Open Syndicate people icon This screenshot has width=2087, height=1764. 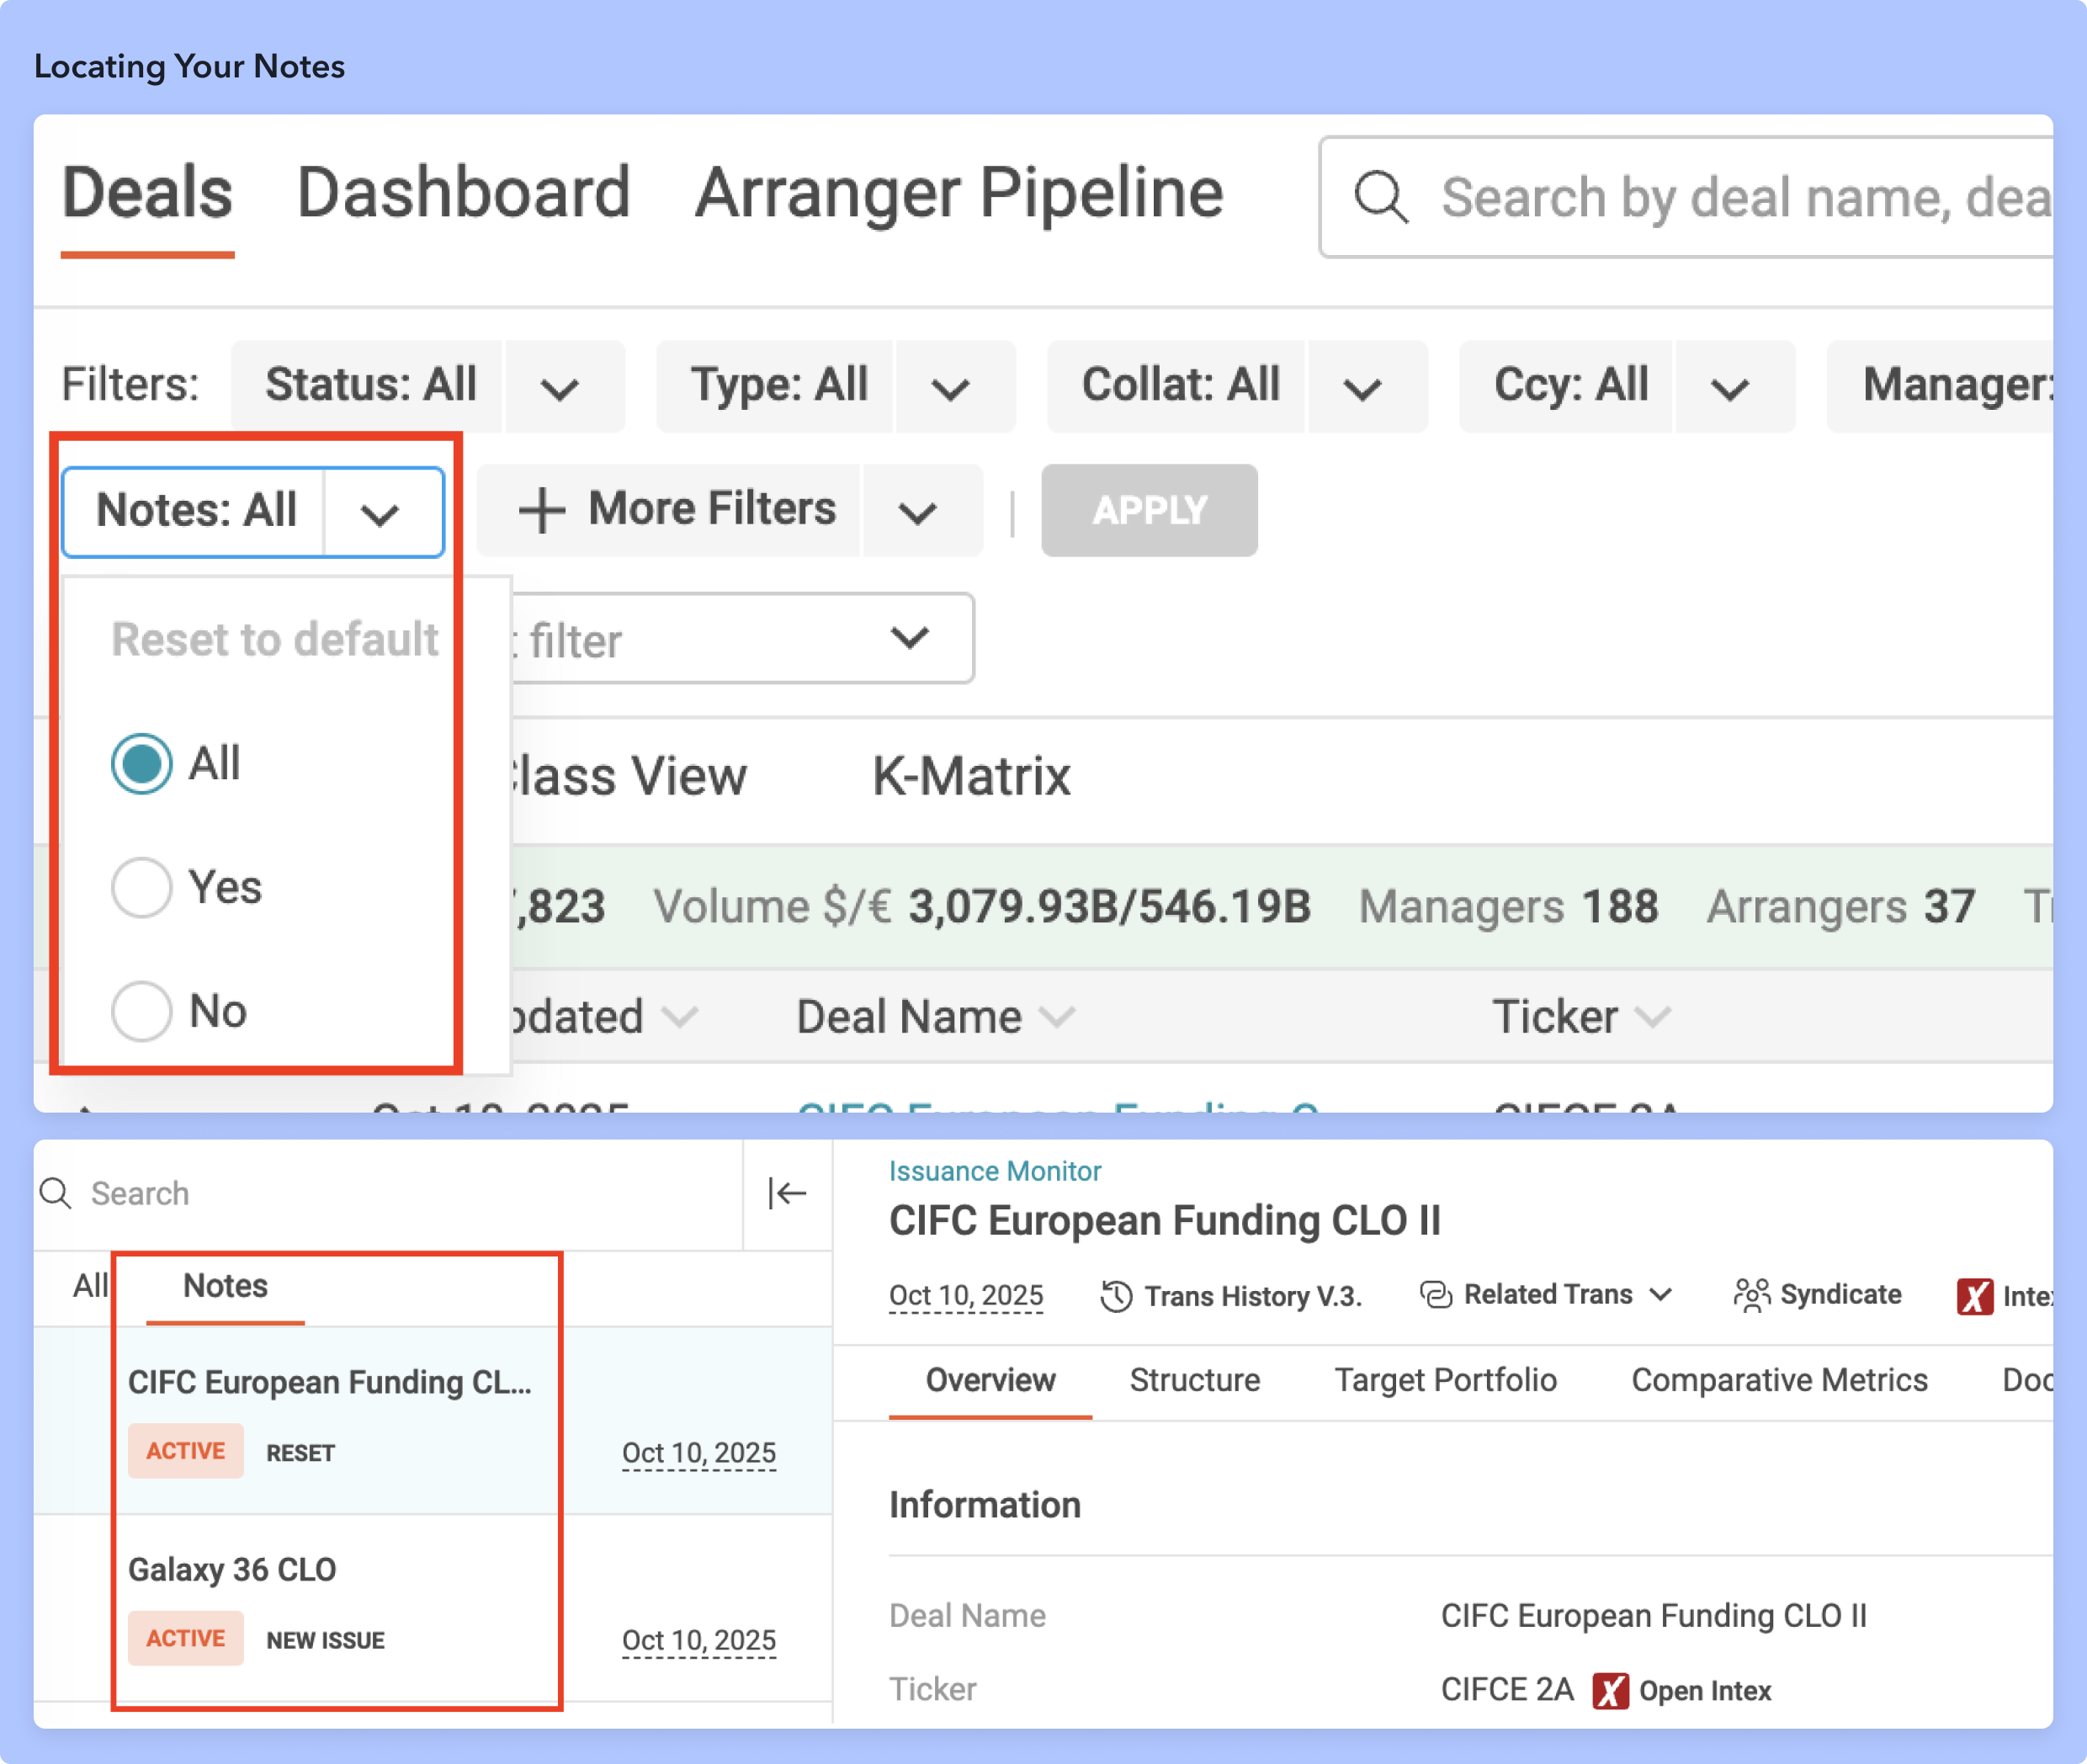pyautogui.click(x=1751, y=1295)
